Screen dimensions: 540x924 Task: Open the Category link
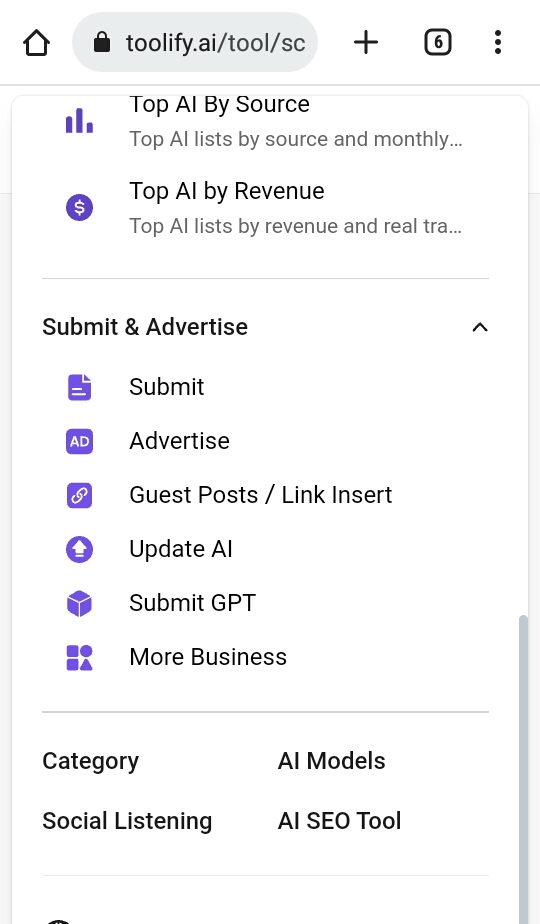tap(91, 761)
